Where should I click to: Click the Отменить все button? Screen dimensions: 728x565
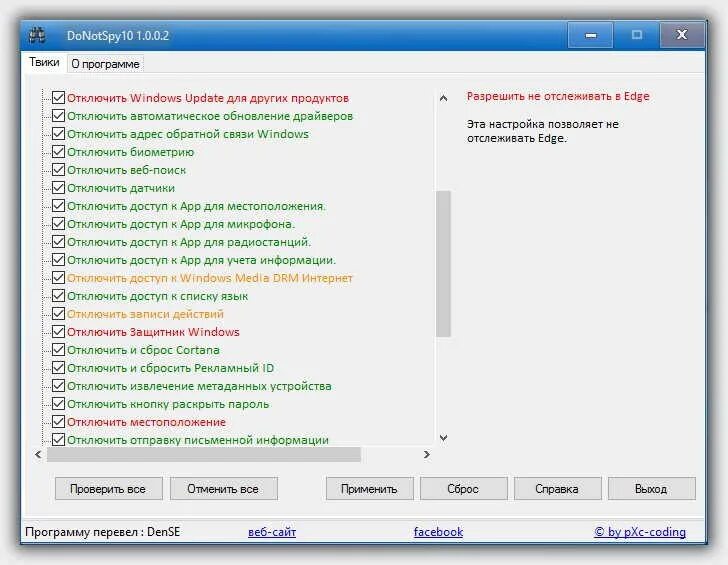point(224,488)
